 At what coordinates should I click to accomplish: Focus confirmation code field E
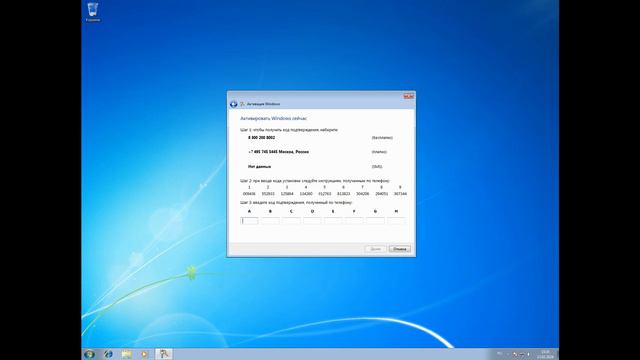tap(333, 221)
